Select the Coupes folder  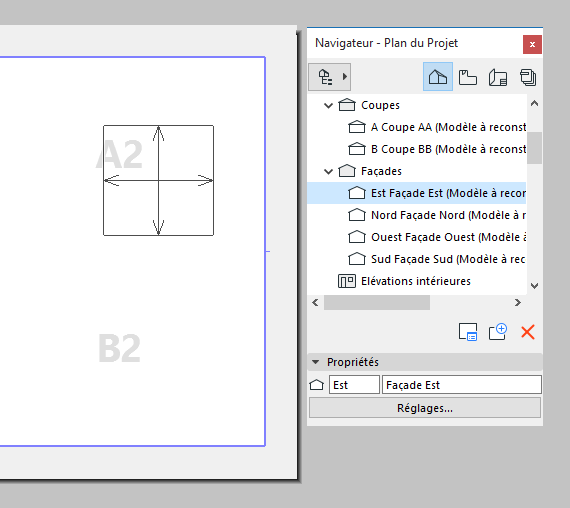pos(380,105)
